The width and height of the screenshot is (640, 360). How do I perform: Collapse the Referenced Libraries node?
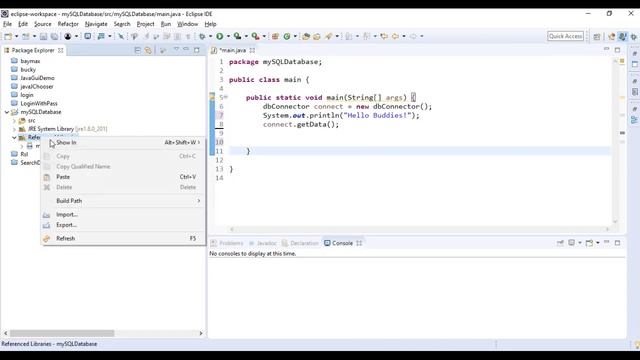[x=14, y=138]
